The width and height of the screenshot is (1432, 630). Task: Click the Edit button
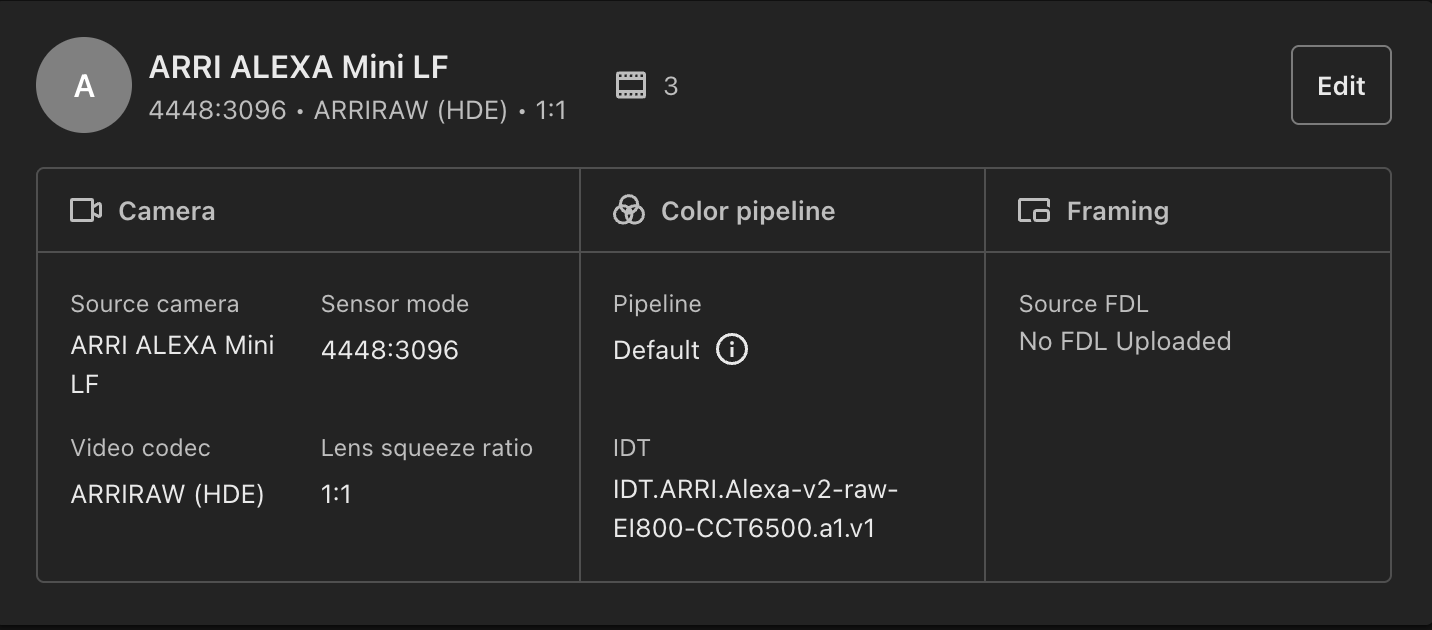pyautogui.click(x=1340, y=85)
